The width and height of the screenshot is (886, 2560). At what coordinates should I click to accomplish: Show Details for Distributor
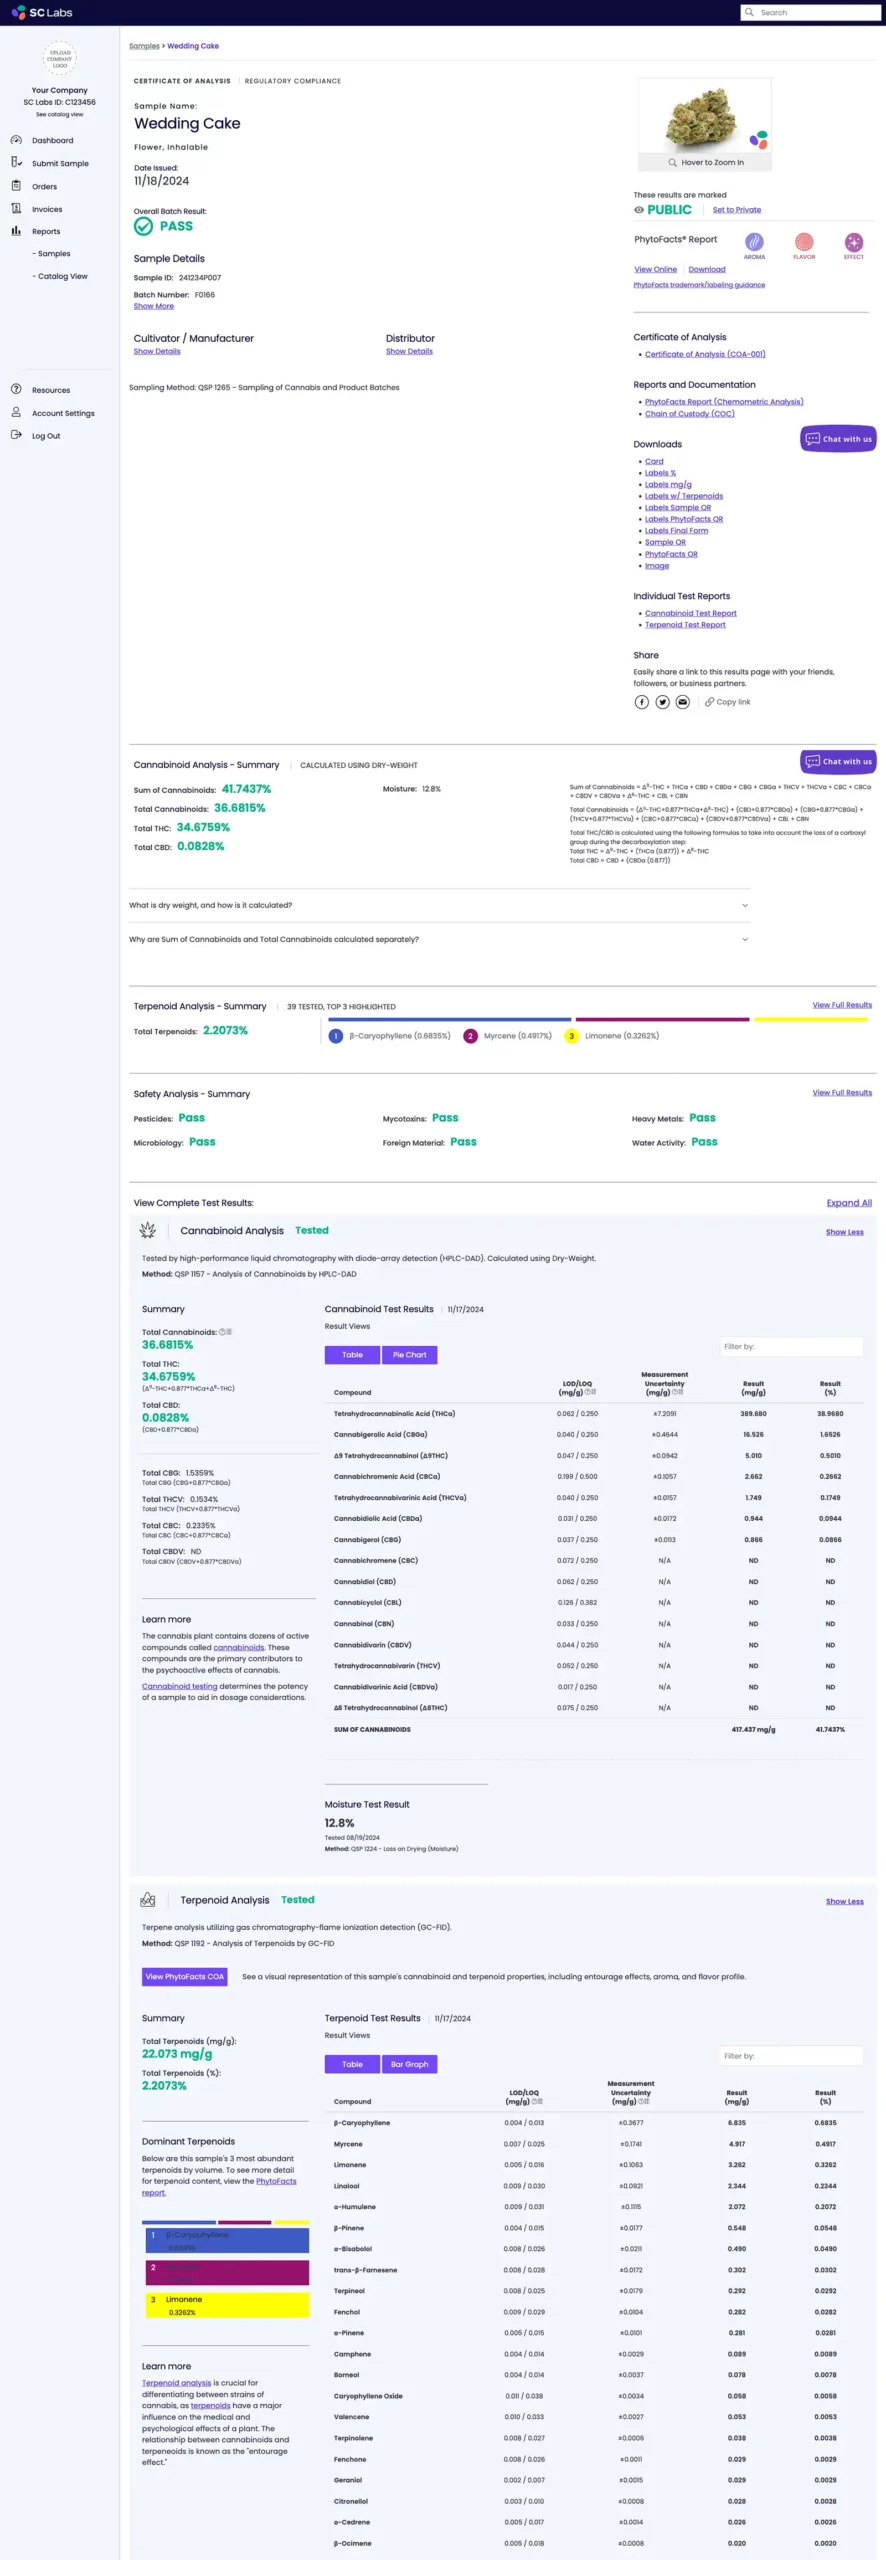pos(409,351)
